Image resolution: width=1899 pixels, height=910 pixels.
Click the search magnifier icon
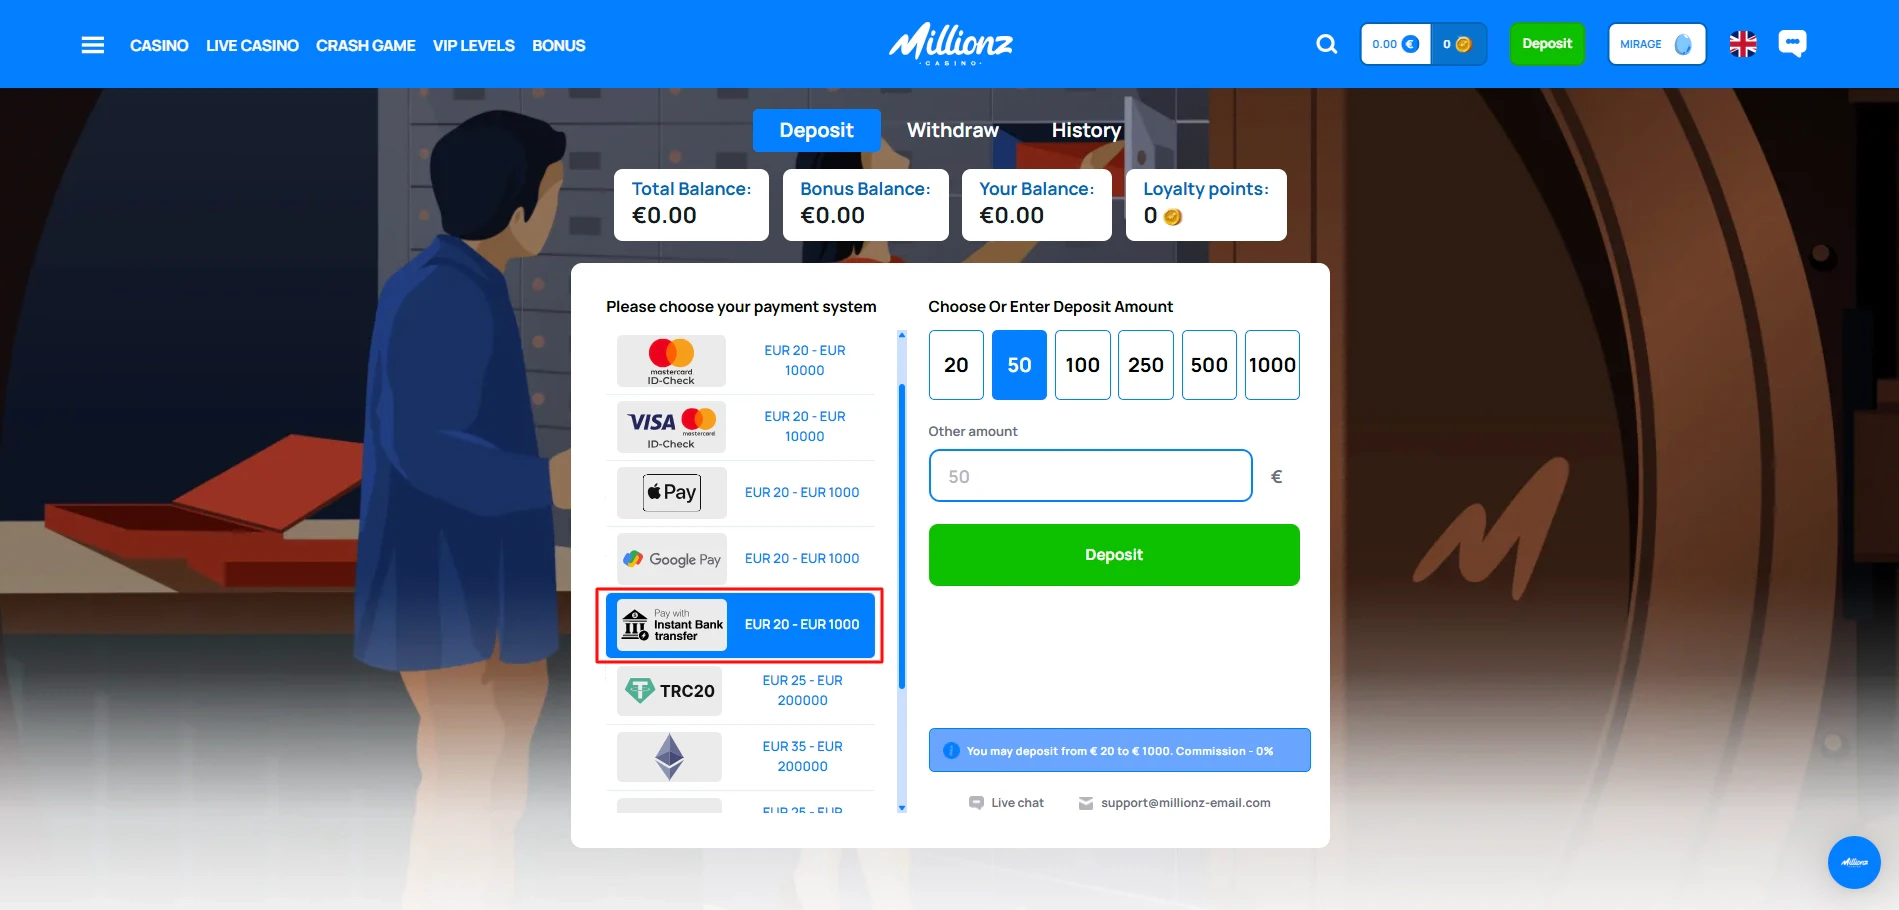click(1326, 44)
